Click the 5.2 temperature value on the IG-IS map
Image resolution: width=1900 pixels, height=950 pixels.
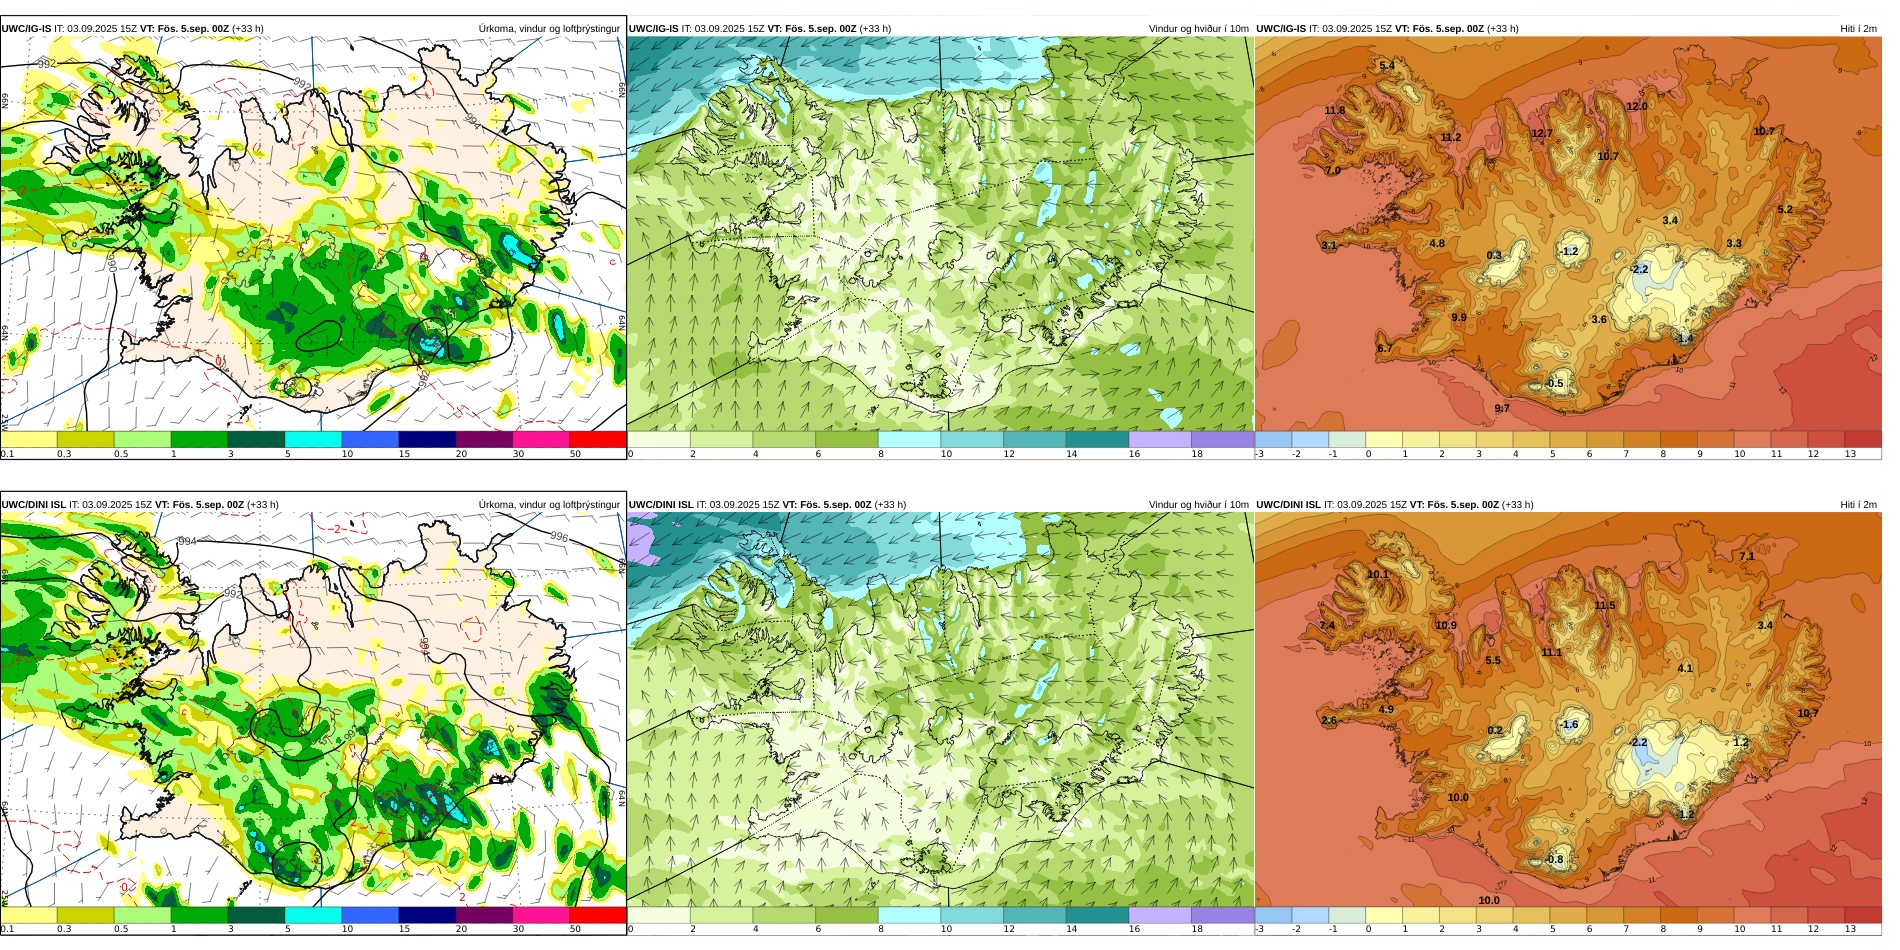1785,210
